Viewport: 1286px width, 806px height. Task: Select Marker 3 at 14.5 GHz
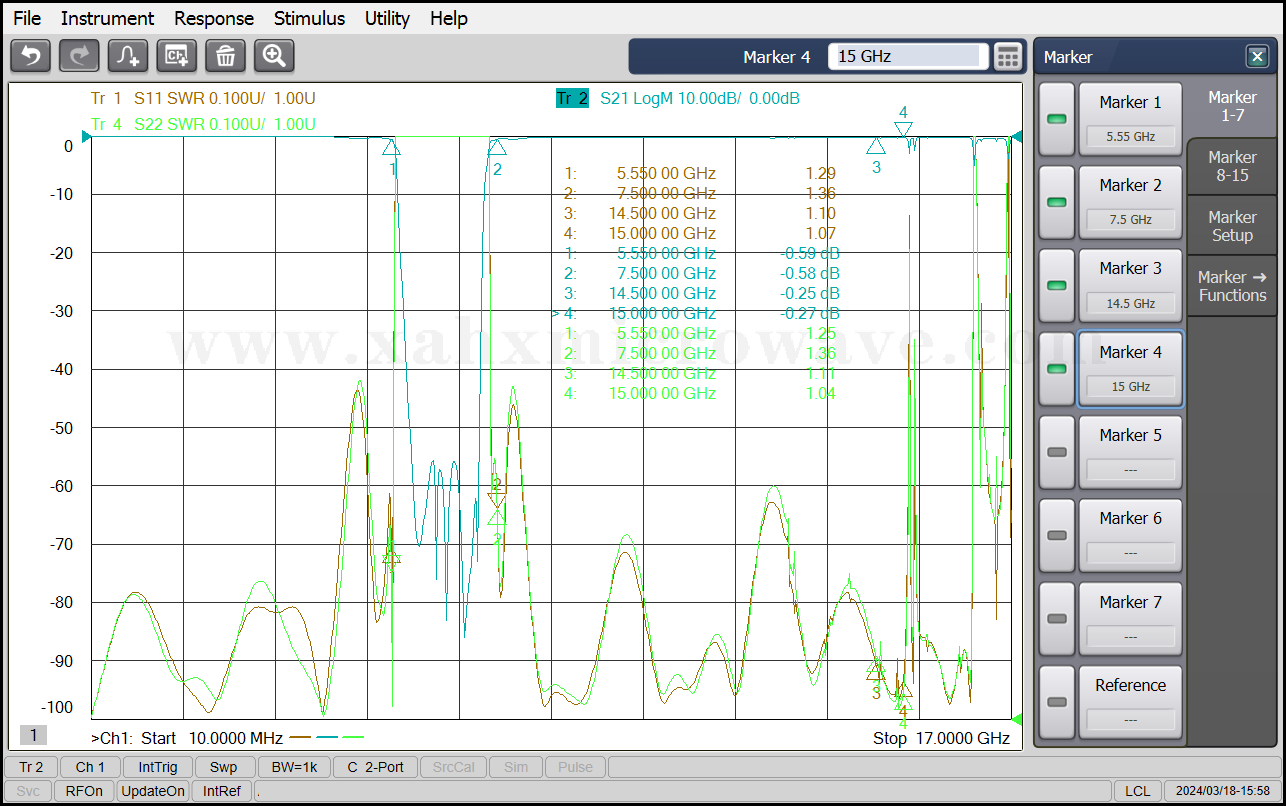tap(1130, 285)
